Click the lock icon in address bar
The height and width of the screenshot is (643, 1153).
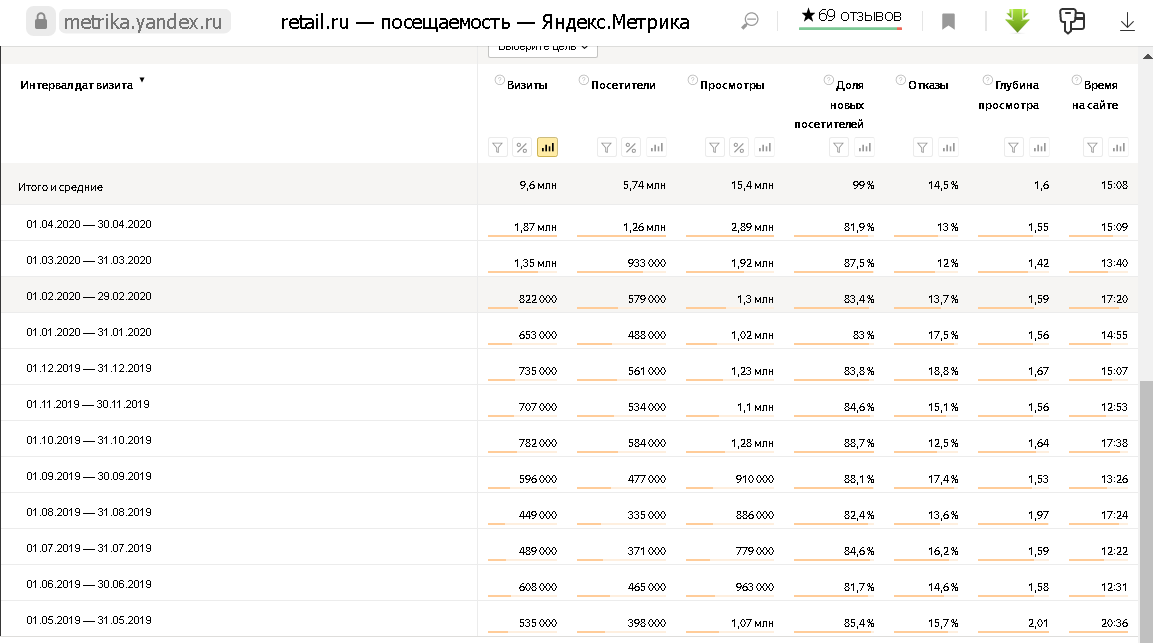point(41,21)
